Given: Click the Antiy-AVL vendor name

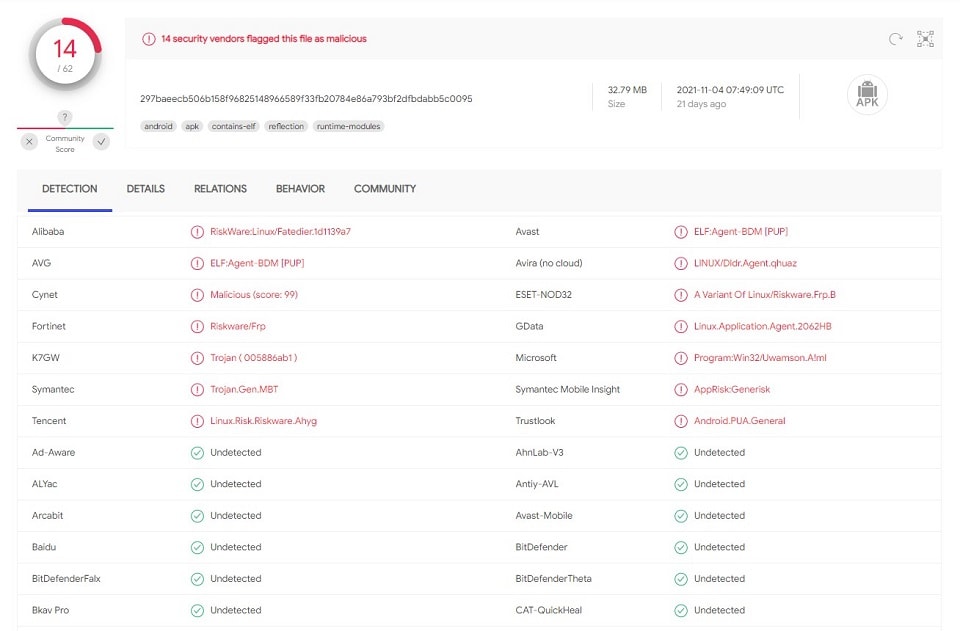Looking at the screenshot, I should click(537, 484).
